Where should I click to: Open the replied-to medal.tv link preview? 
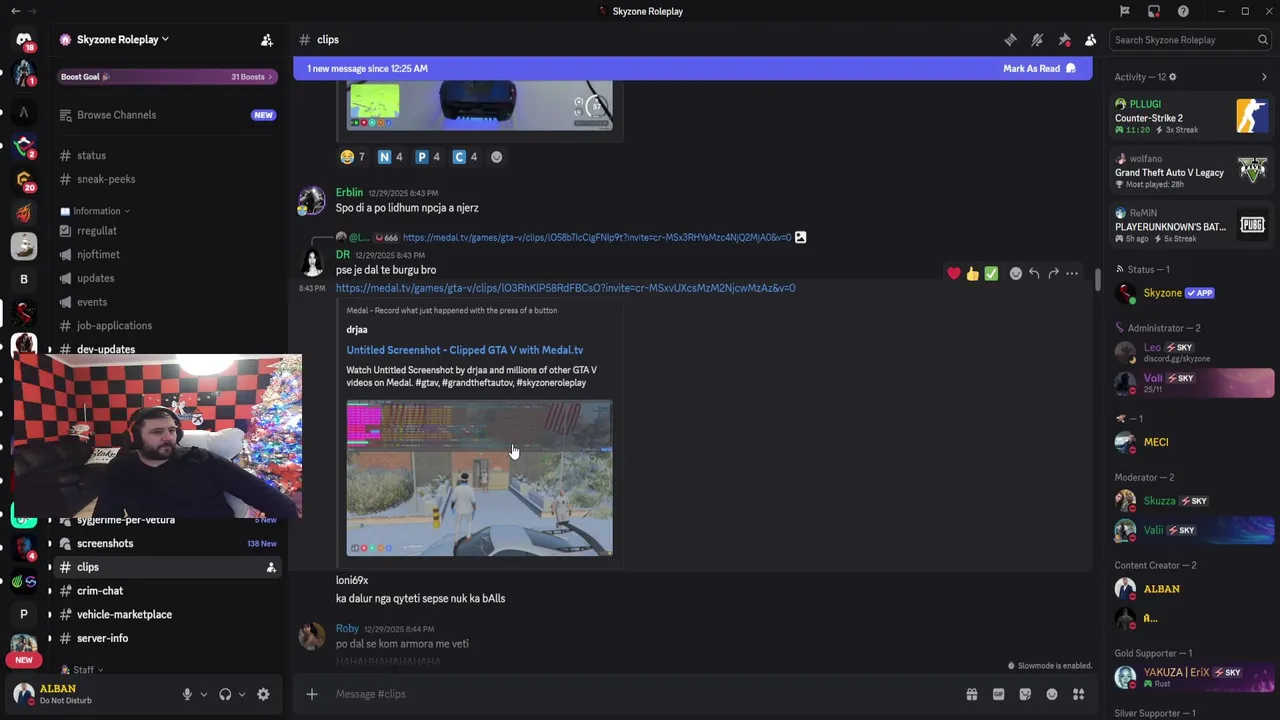tap(597, 238)
